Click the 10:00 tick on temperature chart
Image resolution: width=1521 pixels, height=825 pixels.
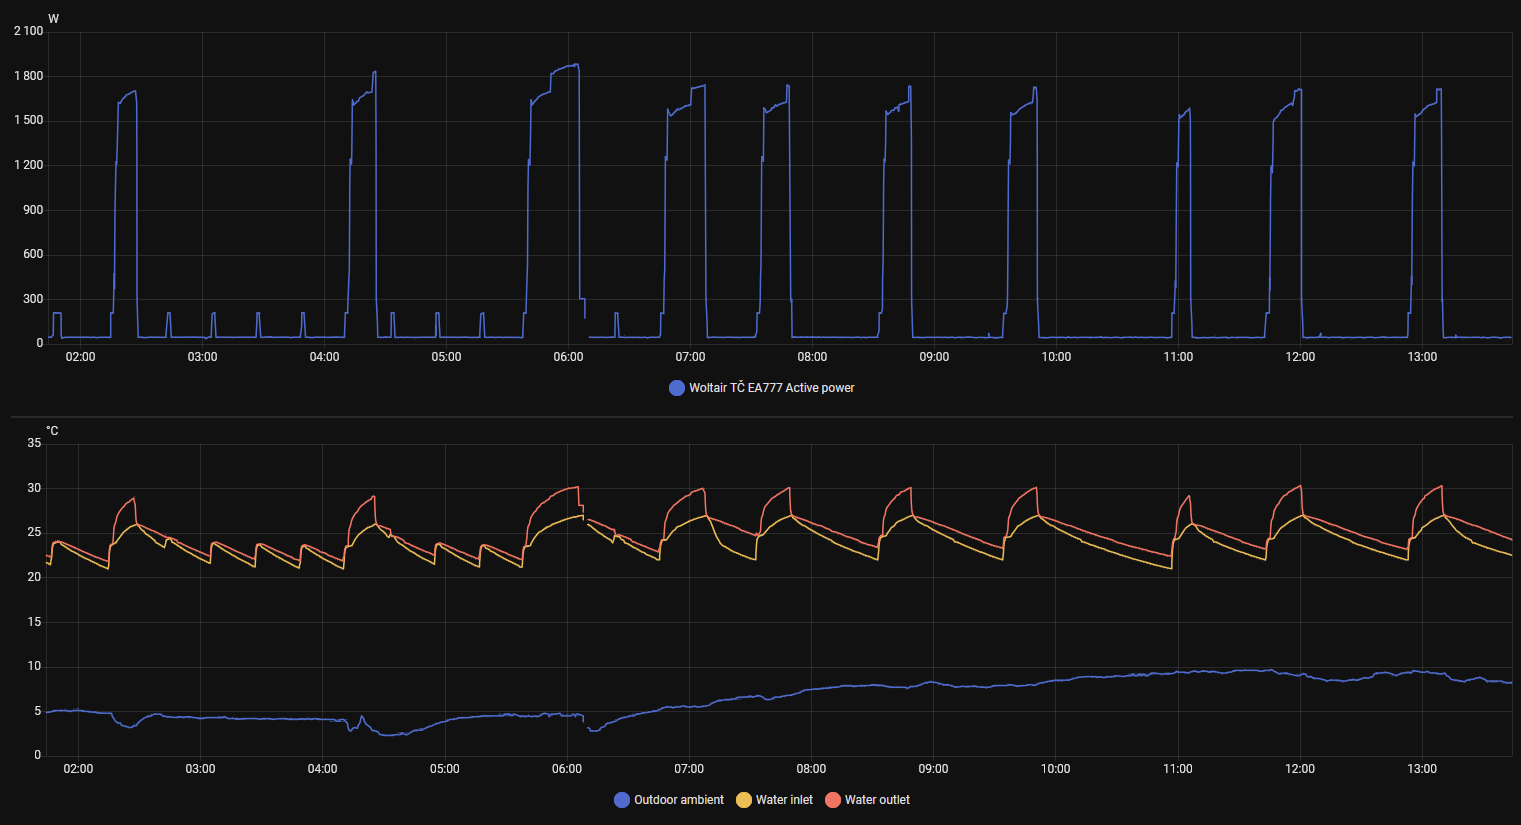[x=1055, y=769]
